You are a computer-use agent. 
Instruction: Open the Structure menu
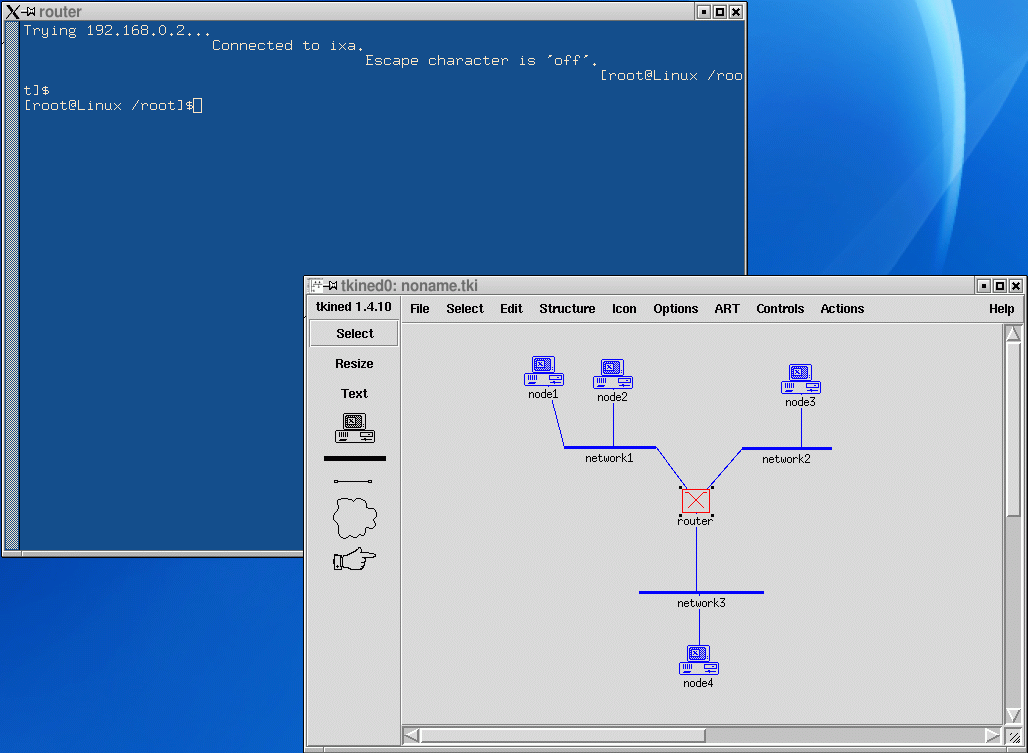[x=567, y=309]
